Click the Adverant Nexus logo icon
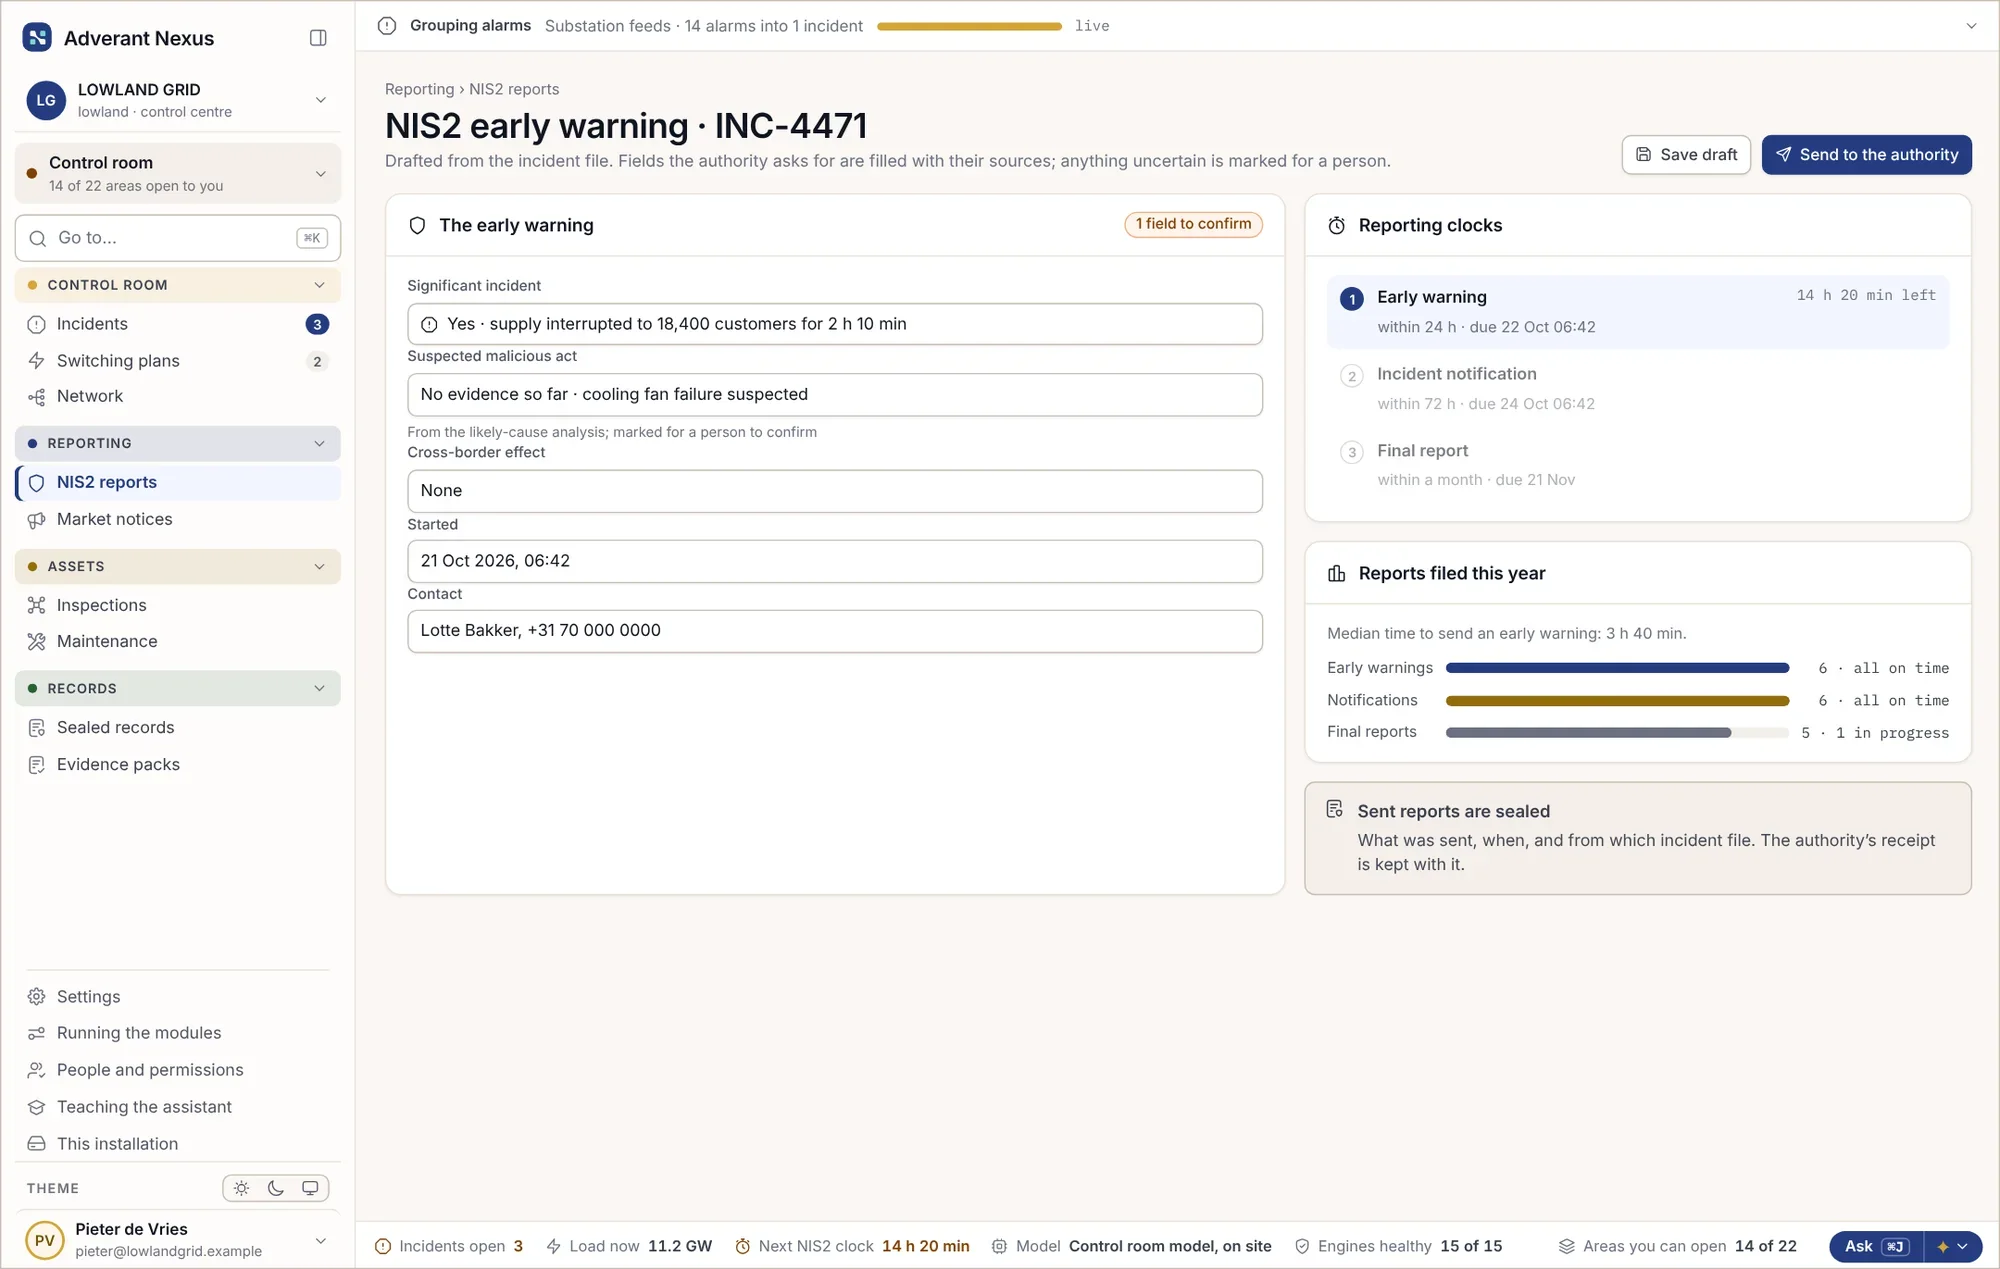This screenshot has width=2000, height=1269. (x=37, y=38)
